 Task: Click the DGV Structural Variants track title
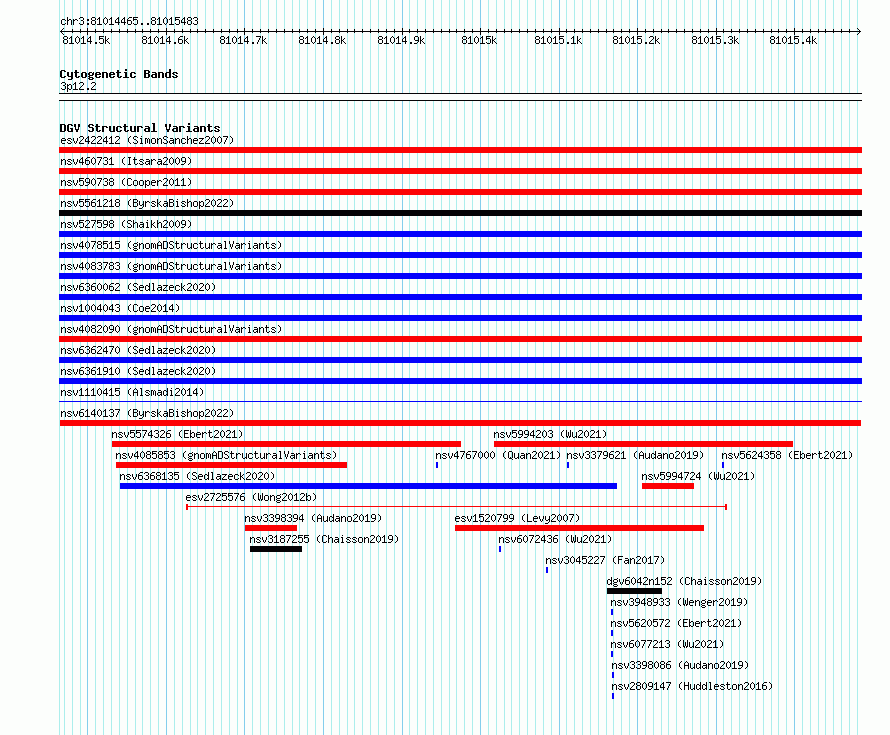[x=140, y=128]
